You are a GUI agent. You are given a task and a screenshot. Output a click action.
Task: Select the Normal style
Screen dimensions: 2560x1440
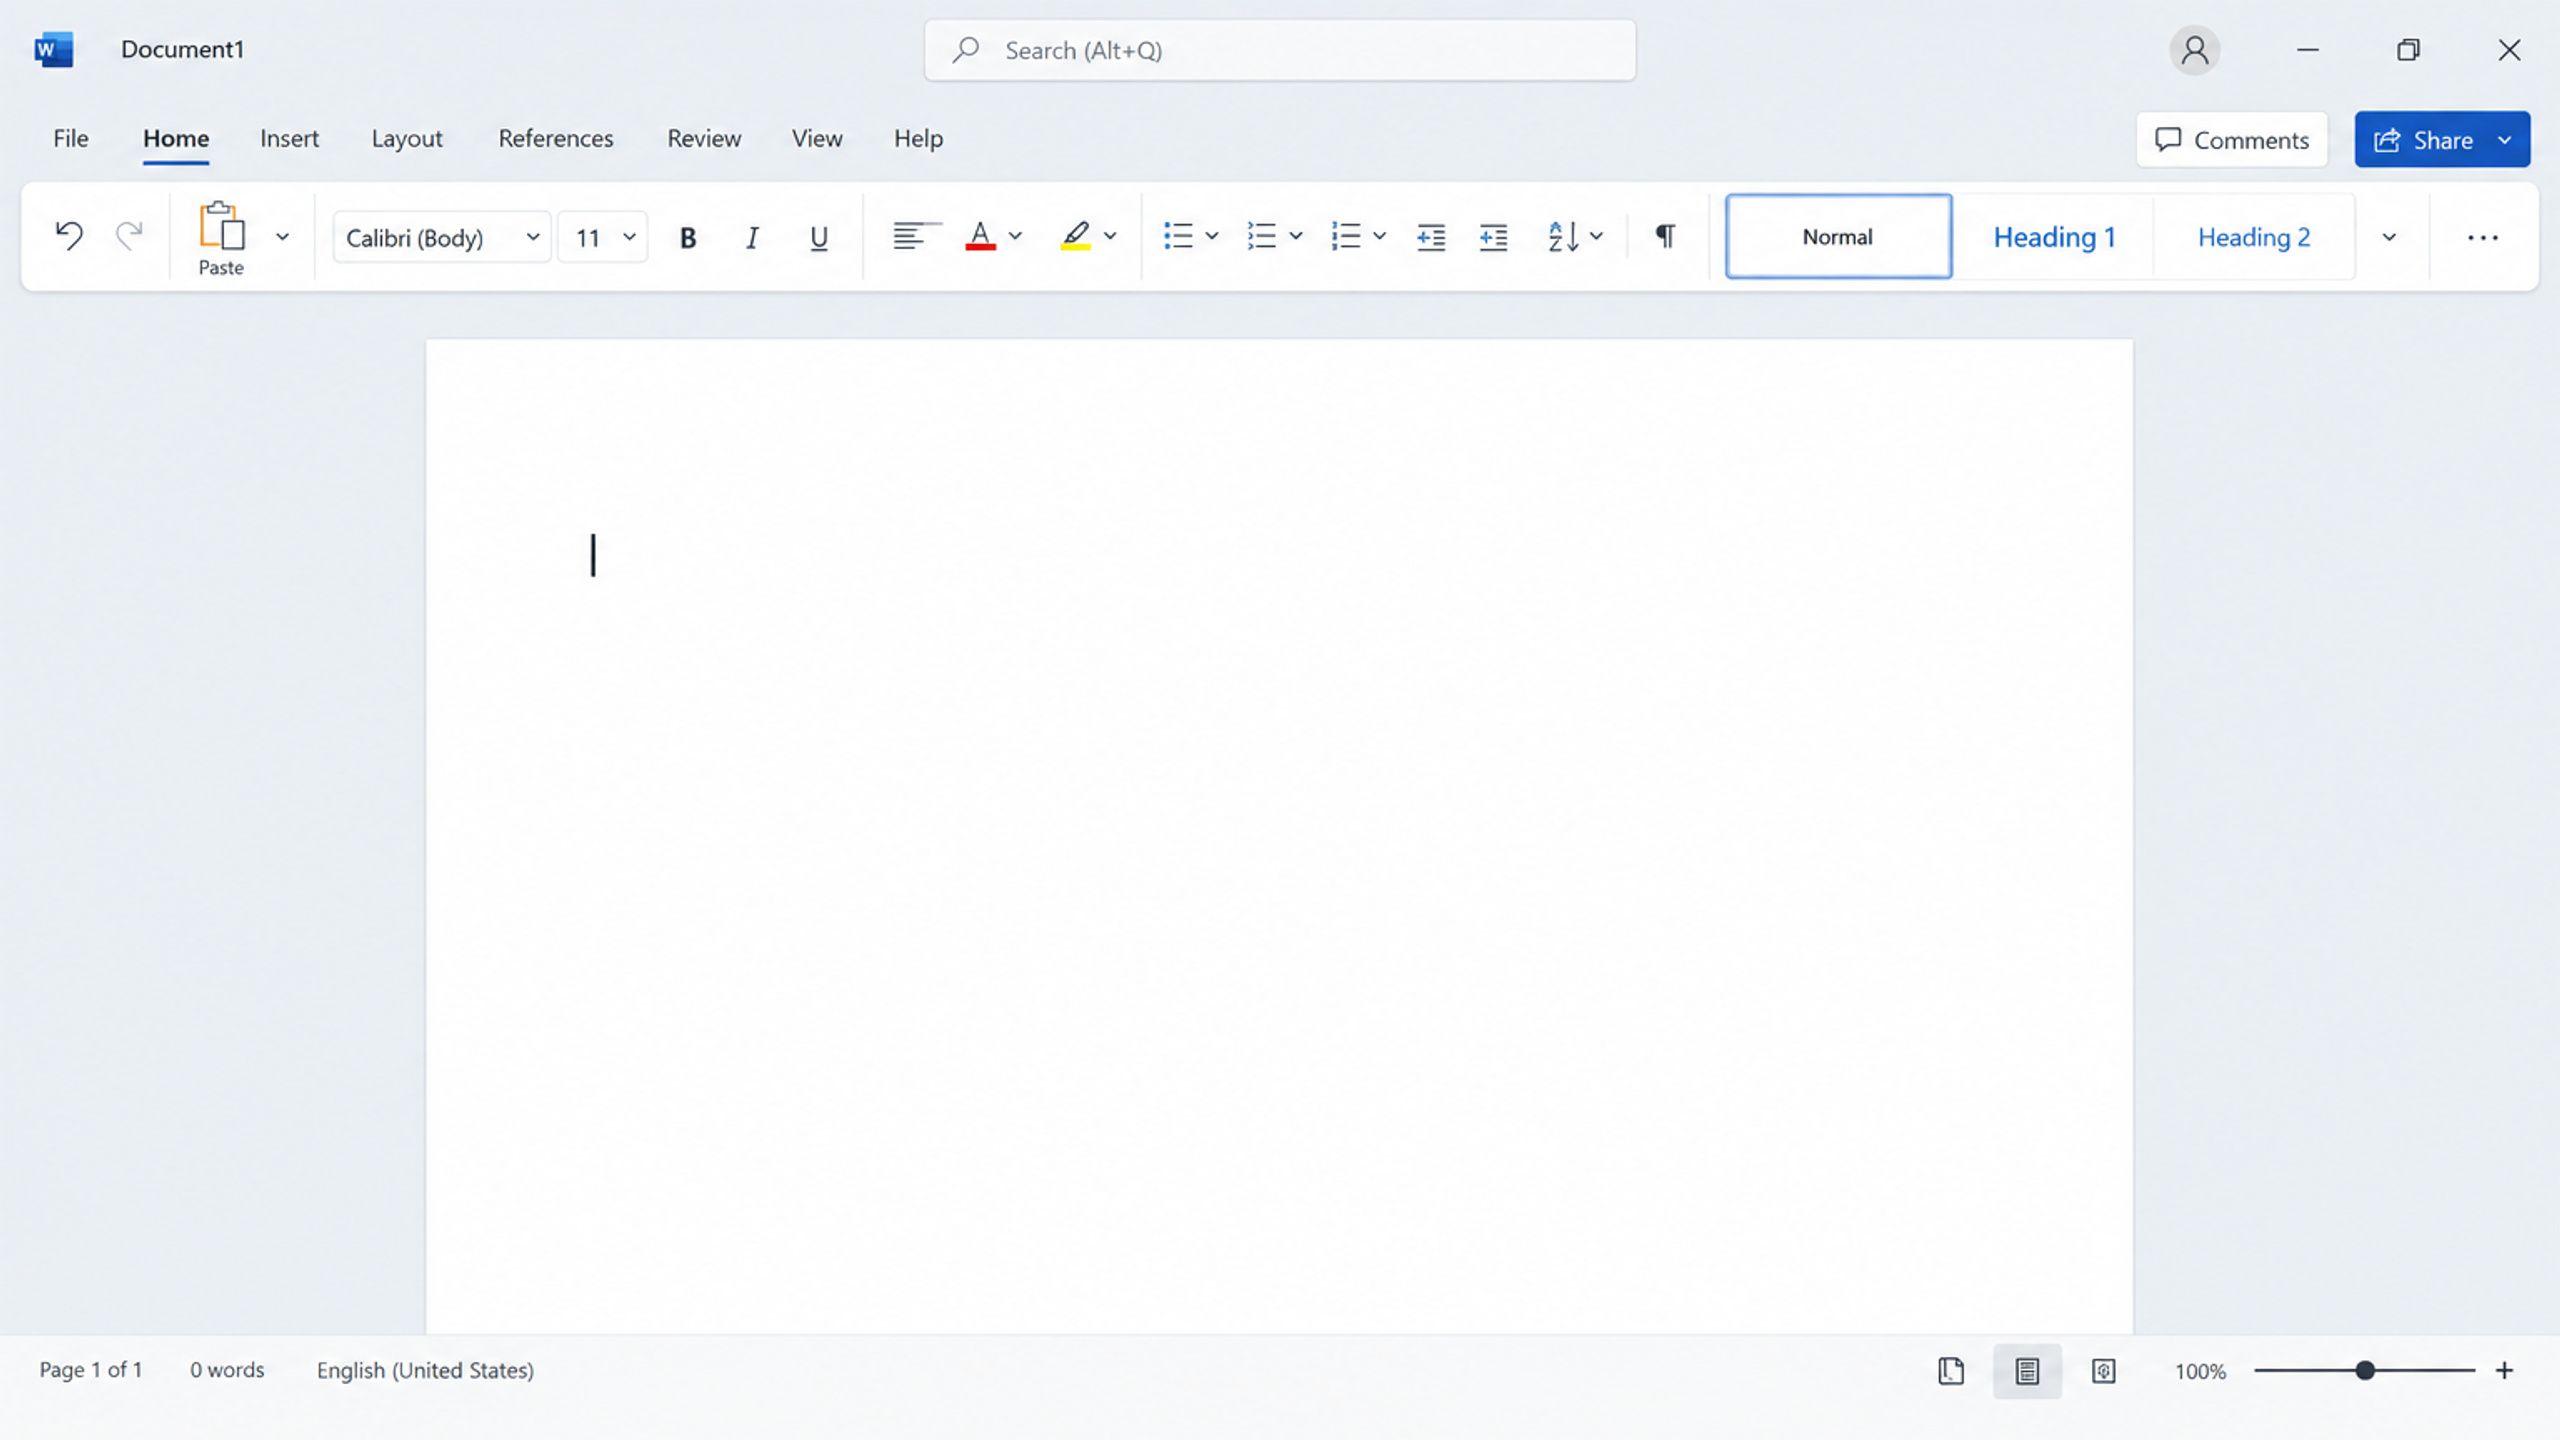coord(1838,237)
